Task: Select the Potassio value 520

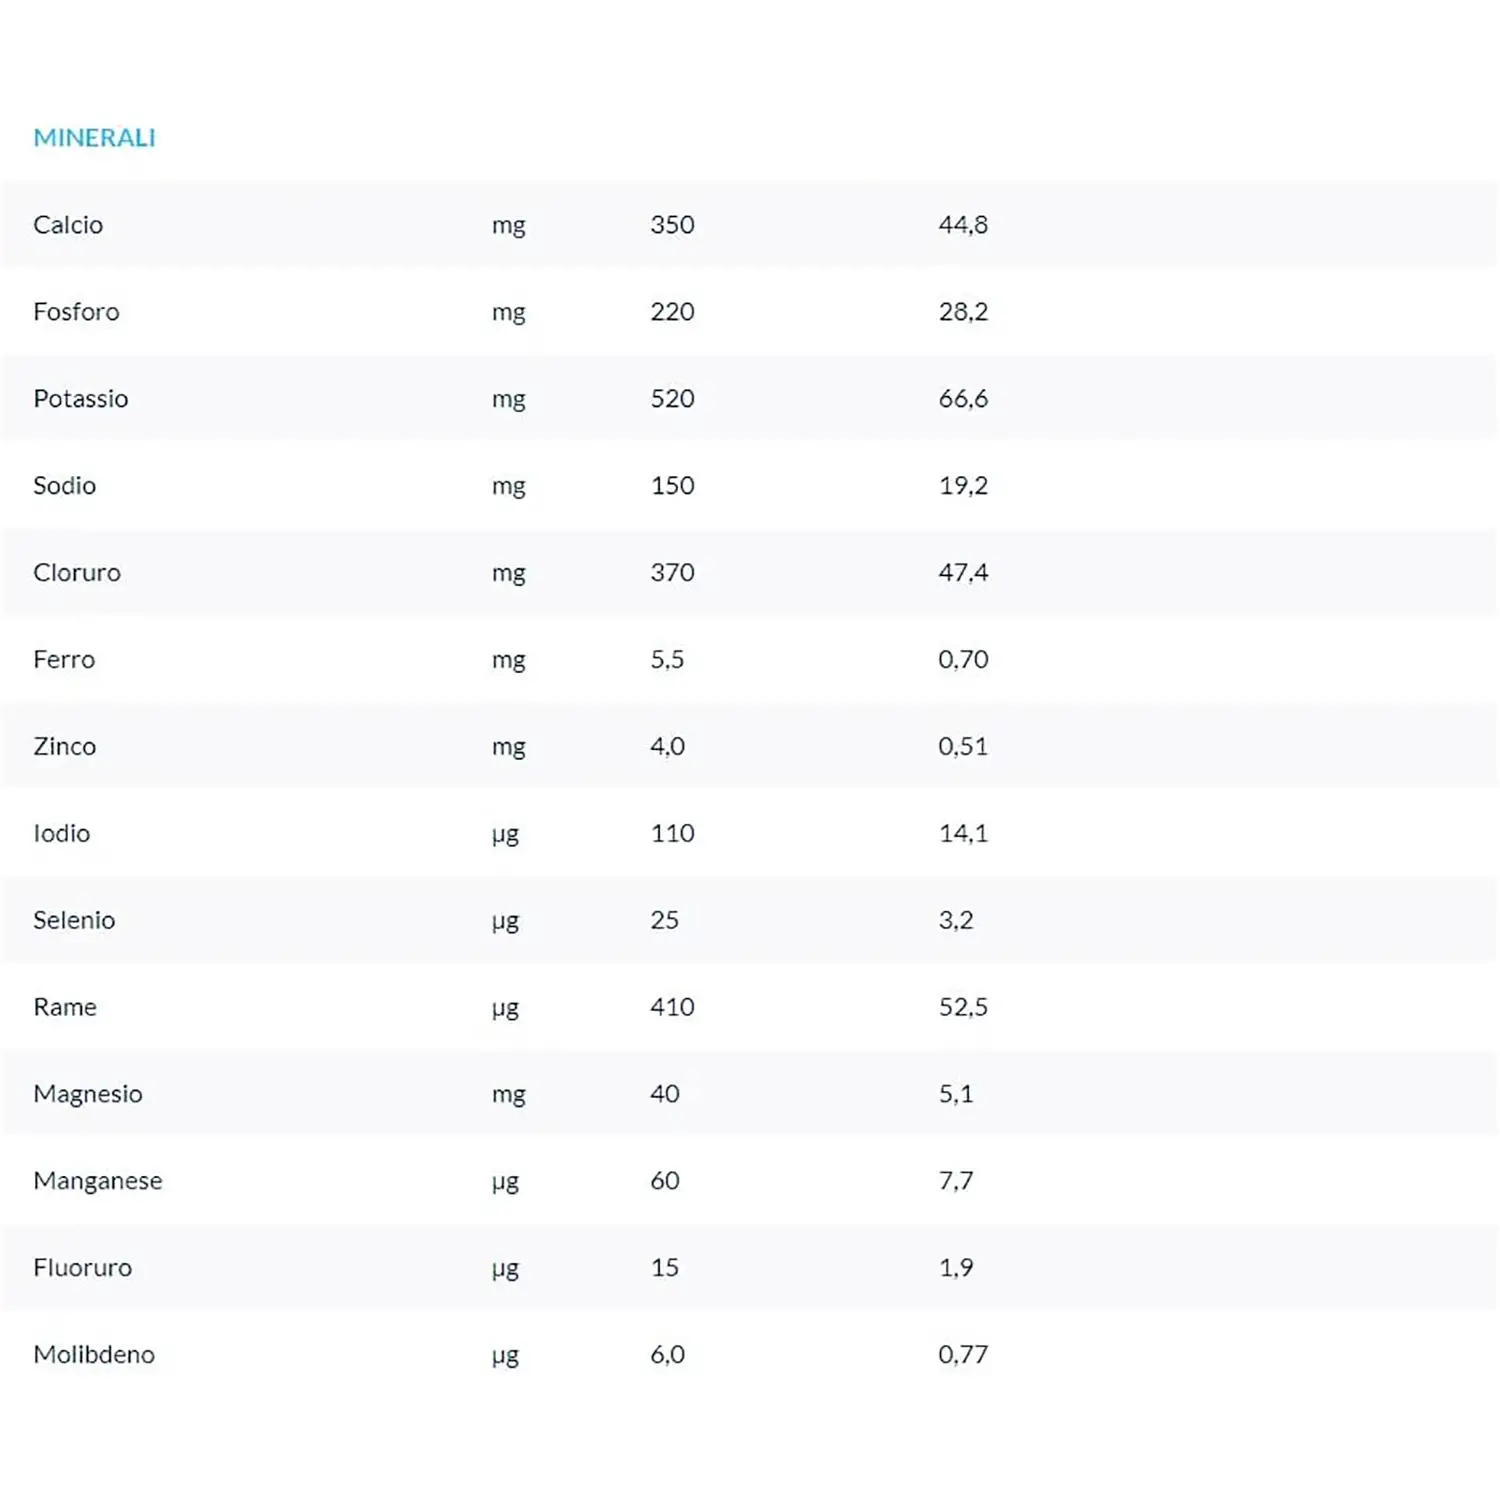Action: pyautogui.click(x=672, y=399)
